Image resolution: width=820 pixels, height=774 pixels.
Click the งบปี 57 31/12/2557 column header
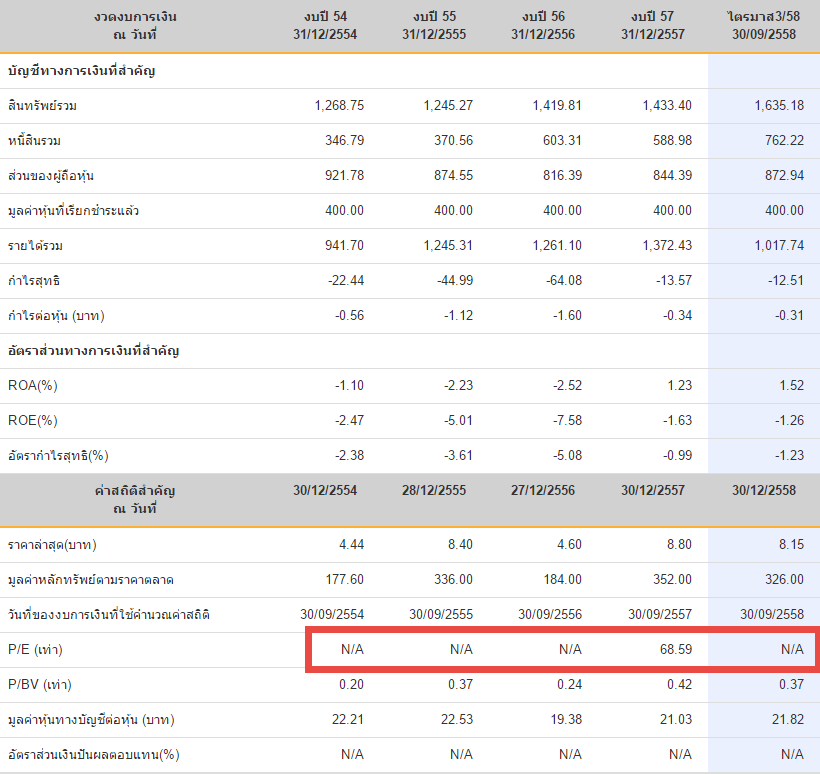pos(653,26)
